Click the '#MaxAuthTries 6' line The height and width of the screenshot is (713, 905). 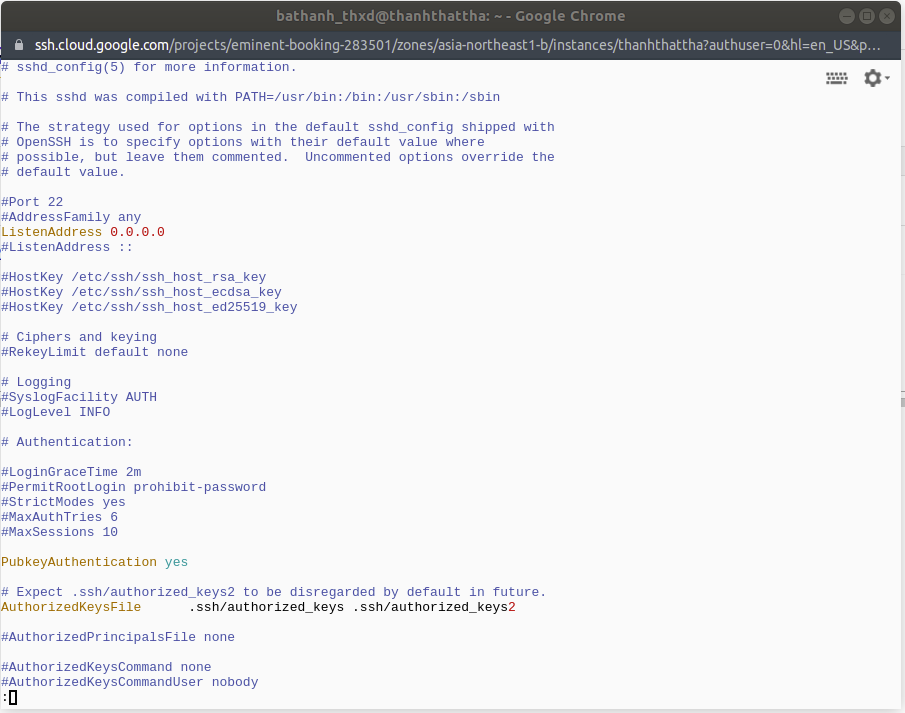tap(59, 517)
